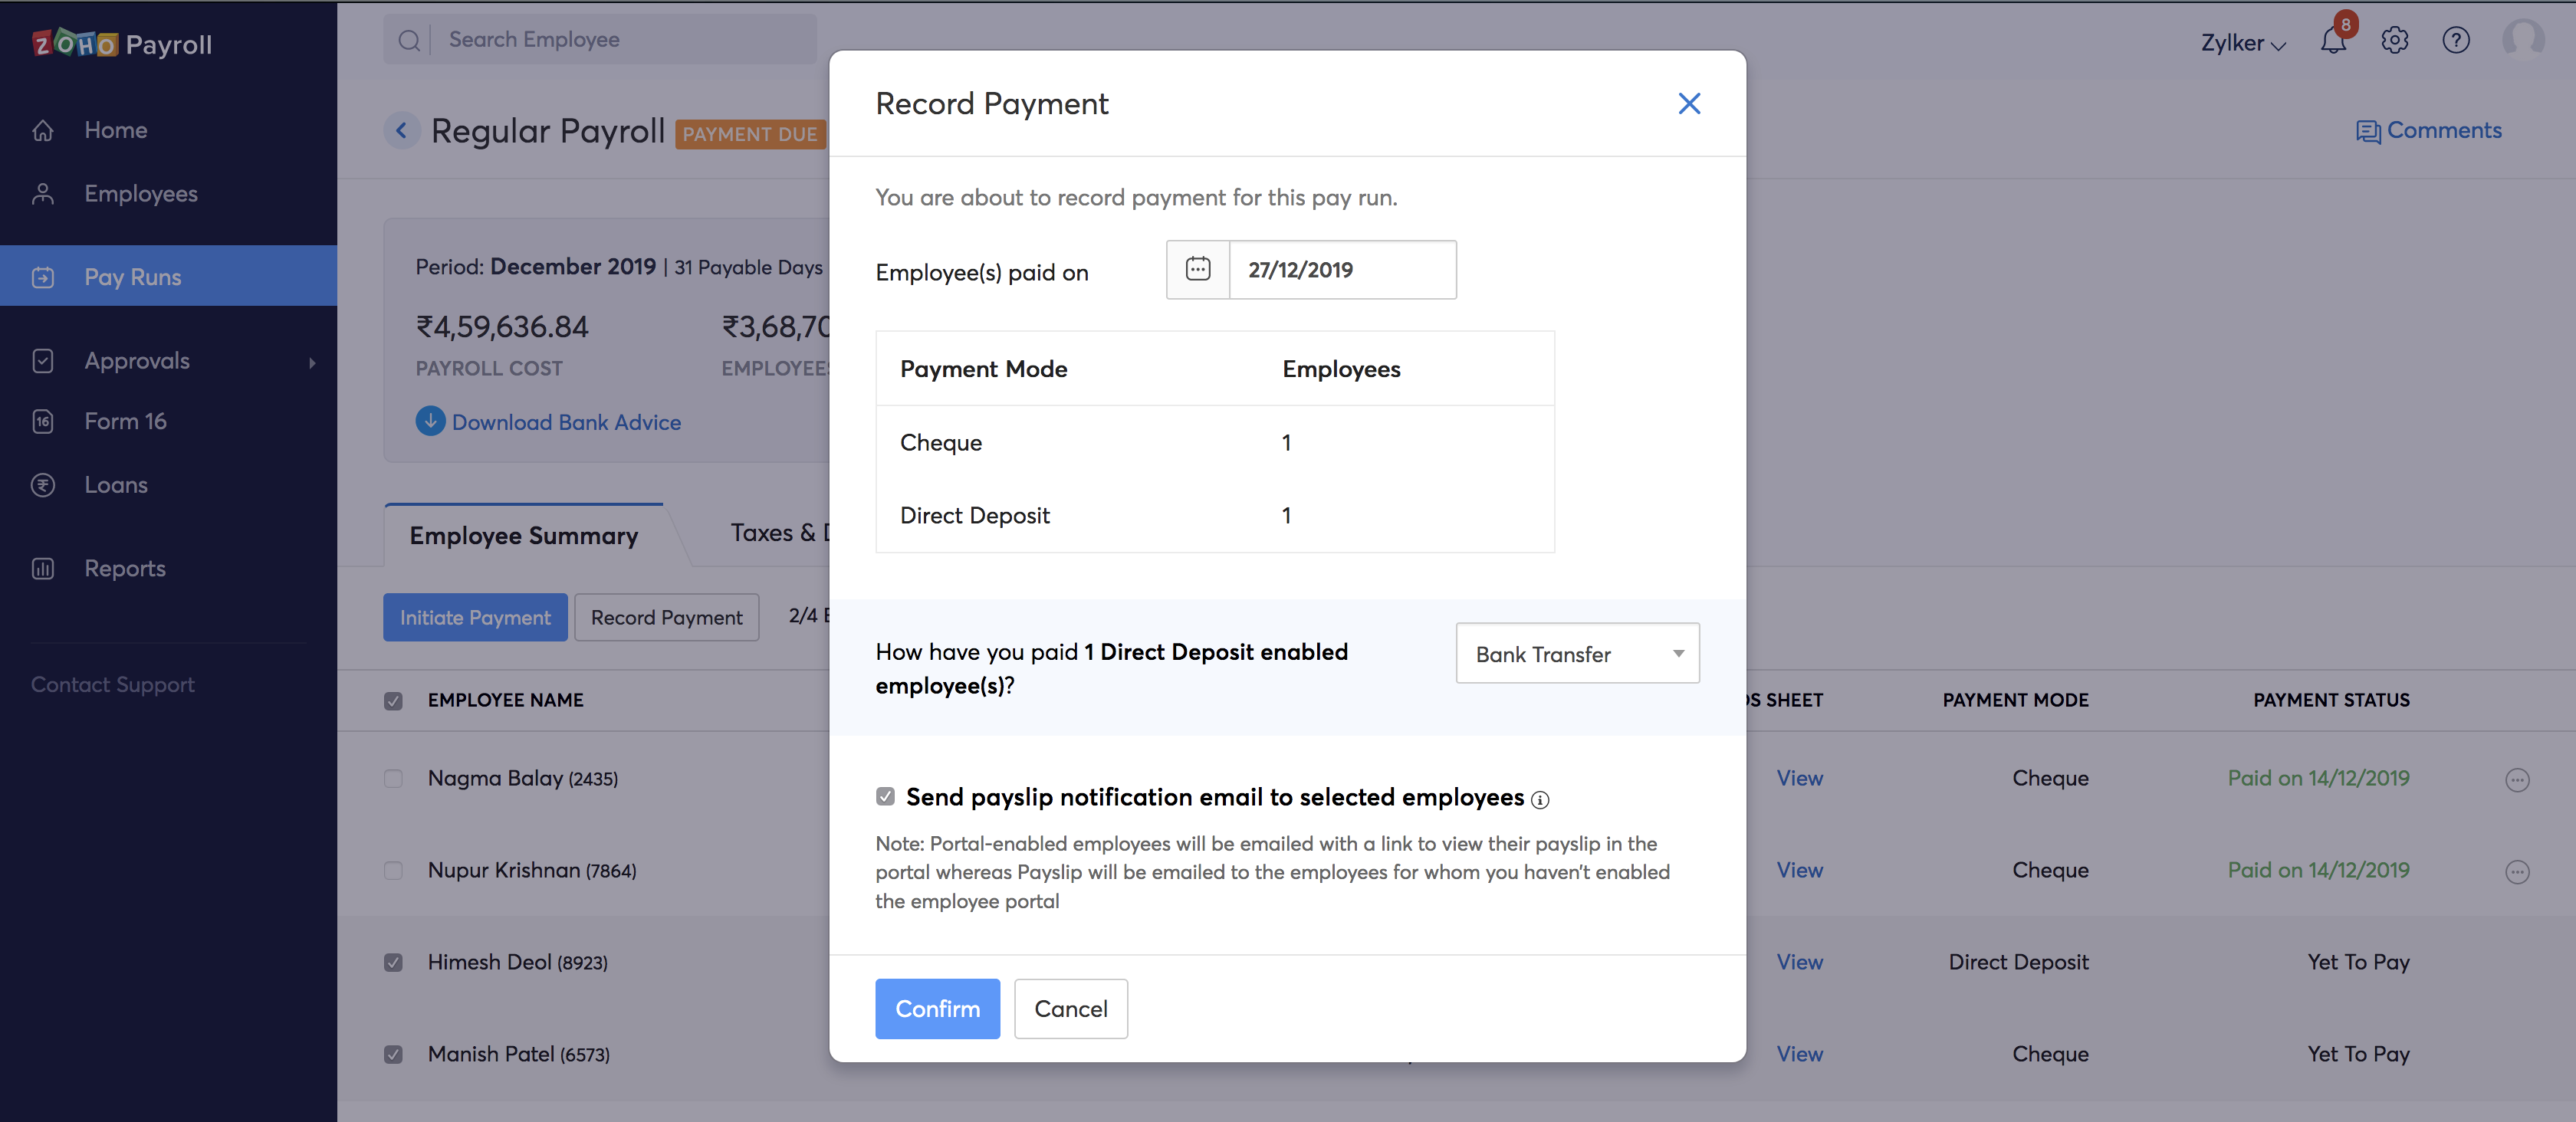Viewport: 2576px width, 1122px height.
Task: Click the Employees paid on date field
Action: point(1342,269)
